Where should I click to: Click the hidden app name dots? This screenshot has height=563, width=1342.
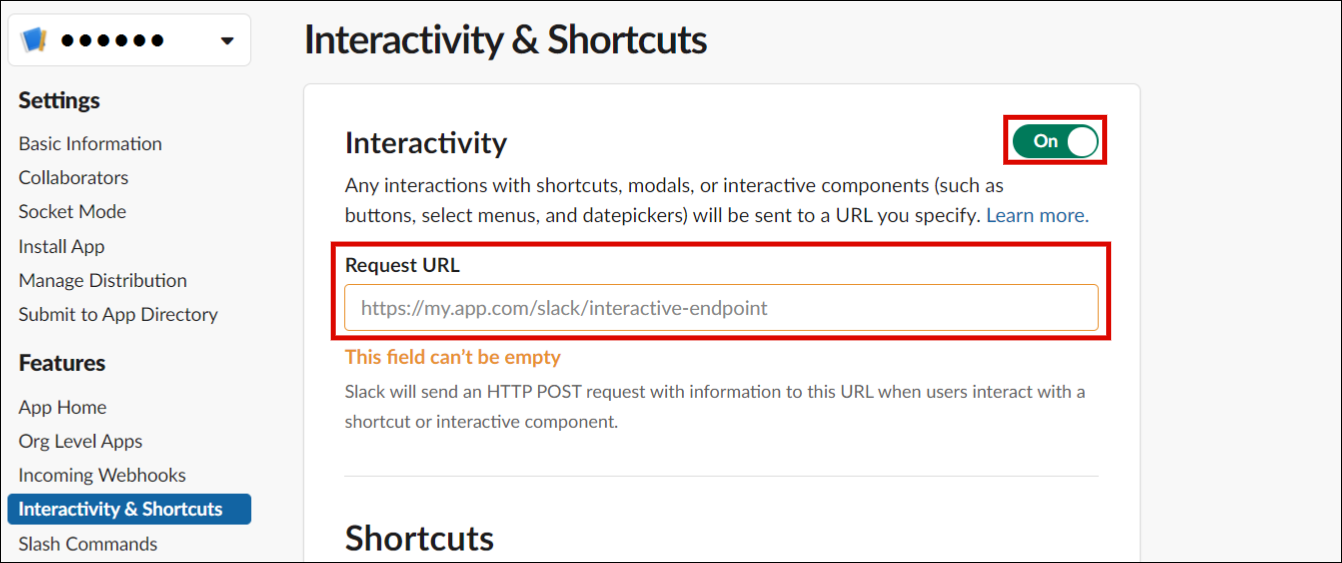pyautogui.click(x=112, y=41)
